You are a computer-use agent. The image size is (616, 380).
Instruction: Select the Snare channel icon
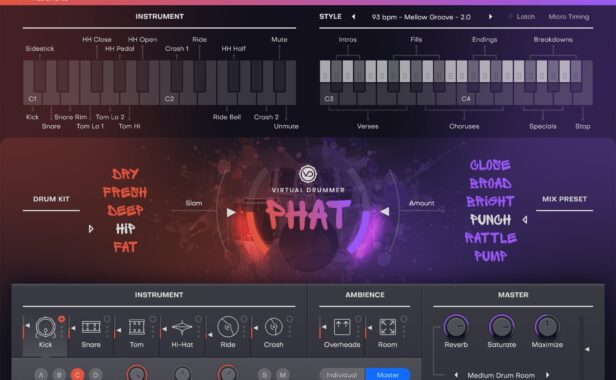coord(91,327)
